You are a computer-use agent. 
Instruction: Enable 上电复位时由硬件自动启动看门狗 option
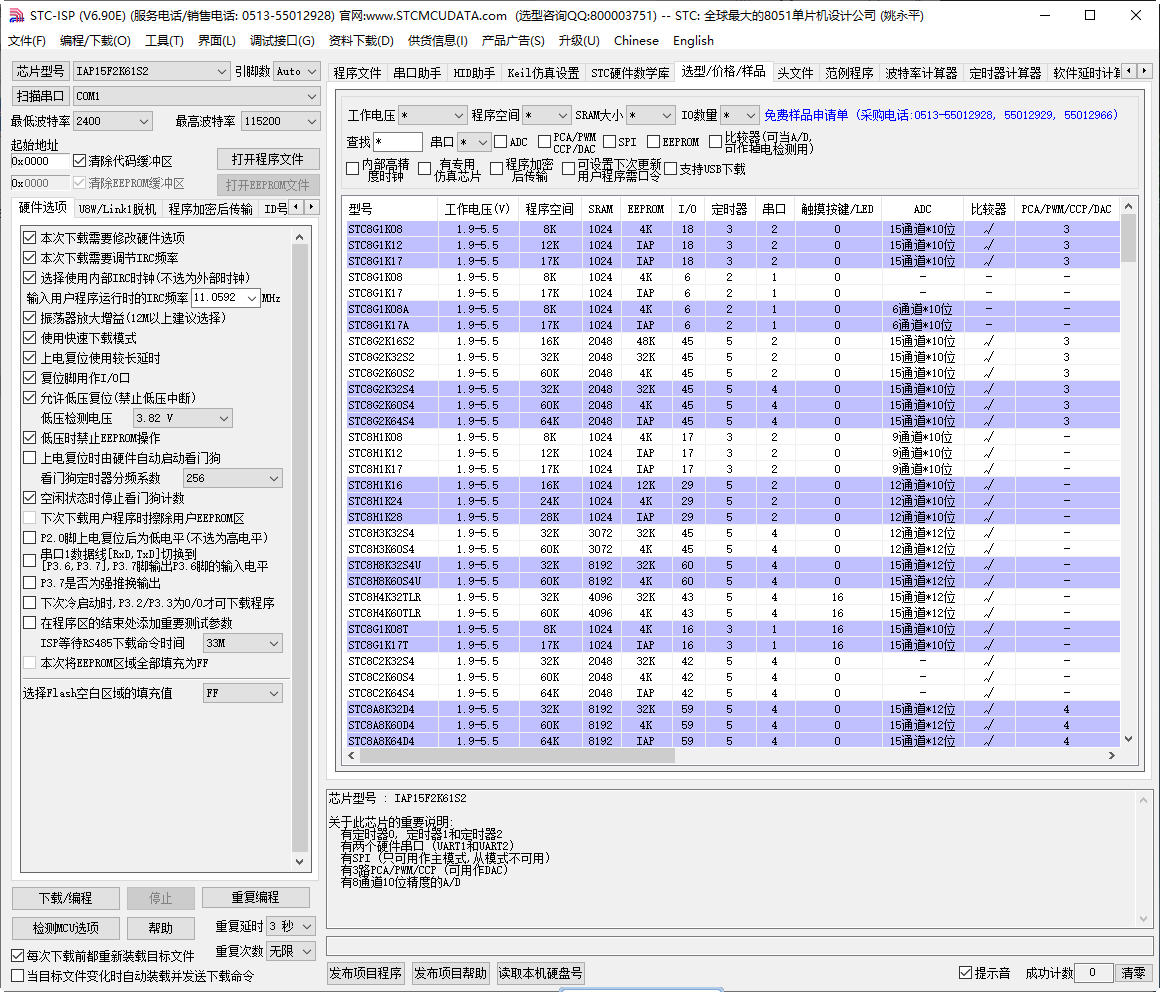point(30,458)
